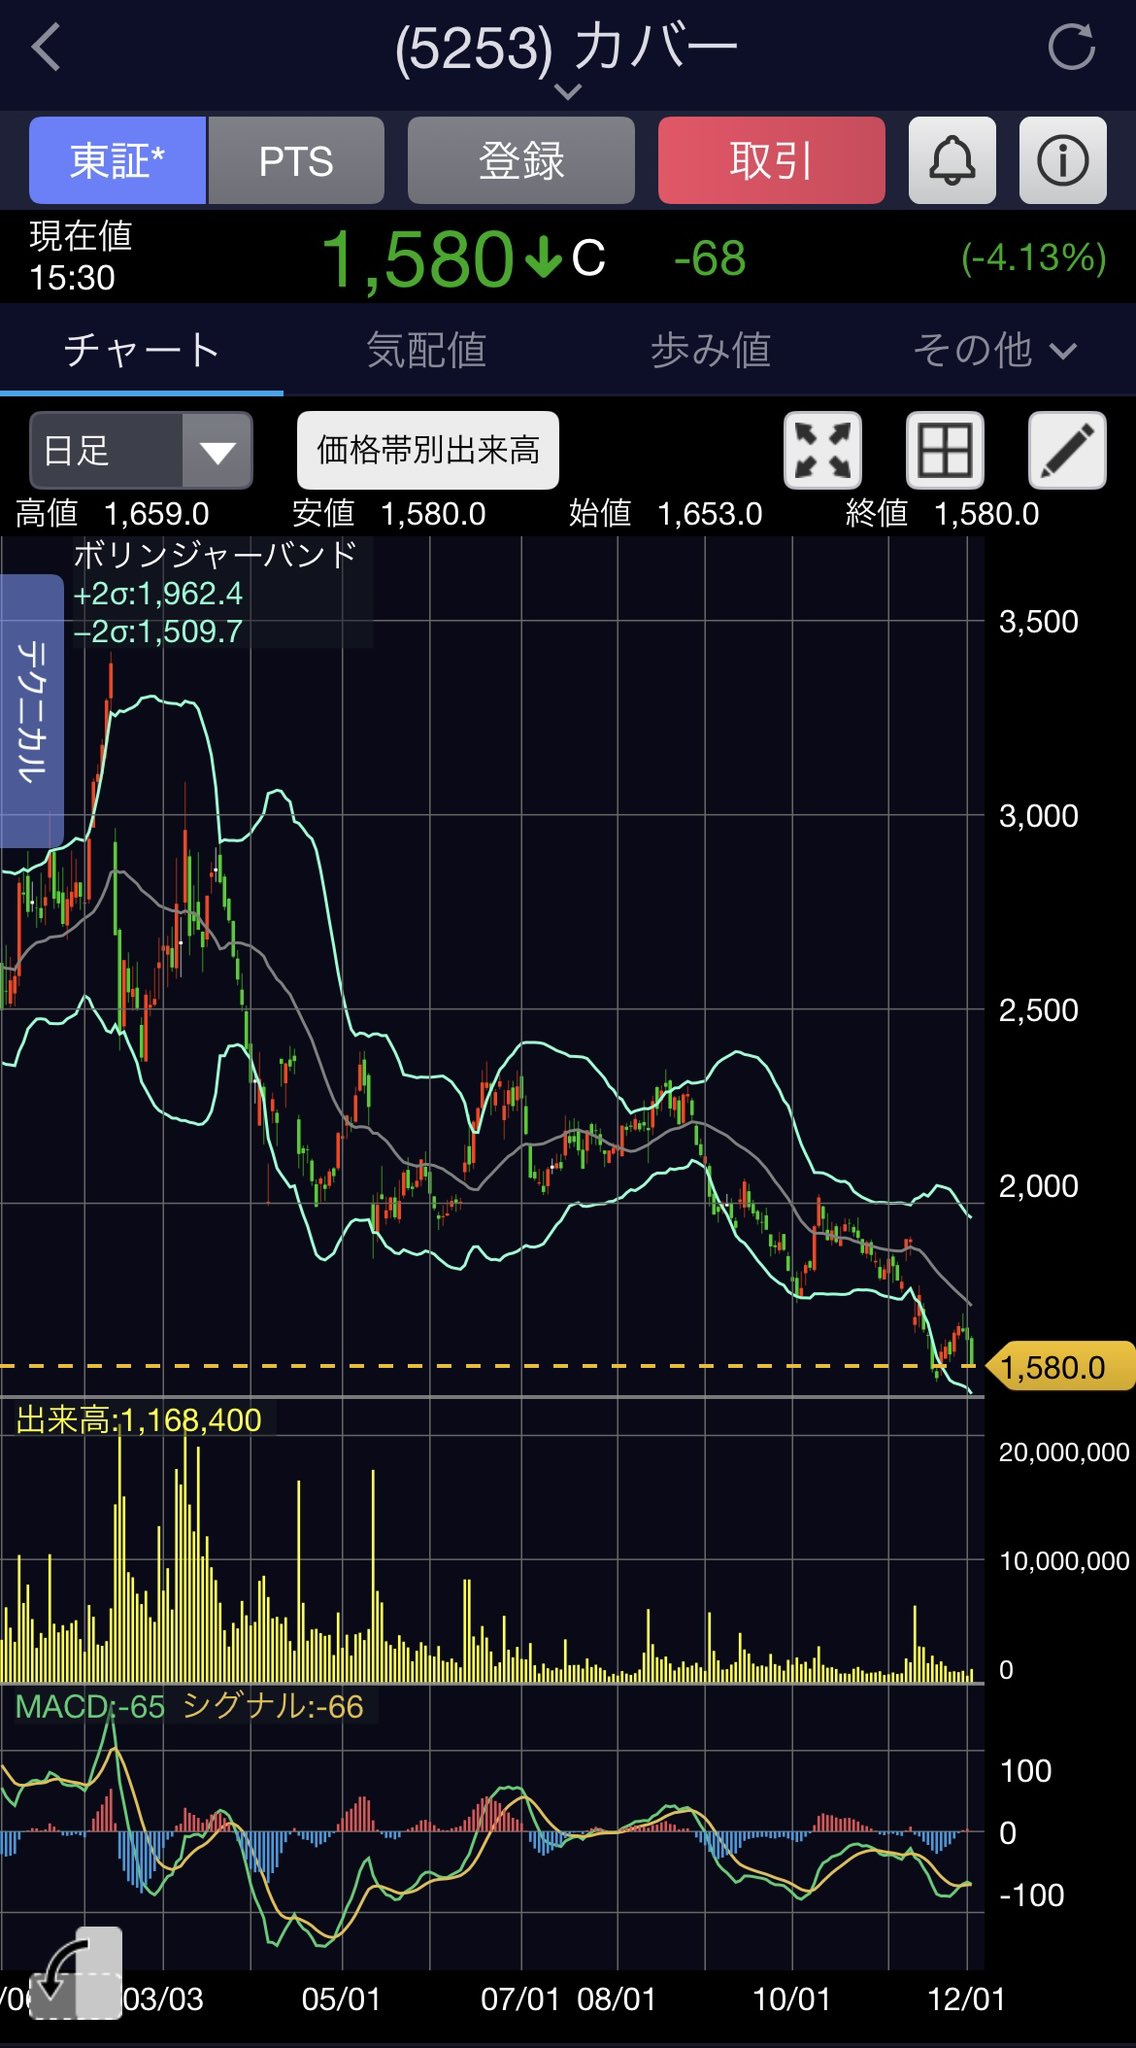Open the price alert bell
Viewport: 1136px width, 2048px height.
[x=952, y=160]
